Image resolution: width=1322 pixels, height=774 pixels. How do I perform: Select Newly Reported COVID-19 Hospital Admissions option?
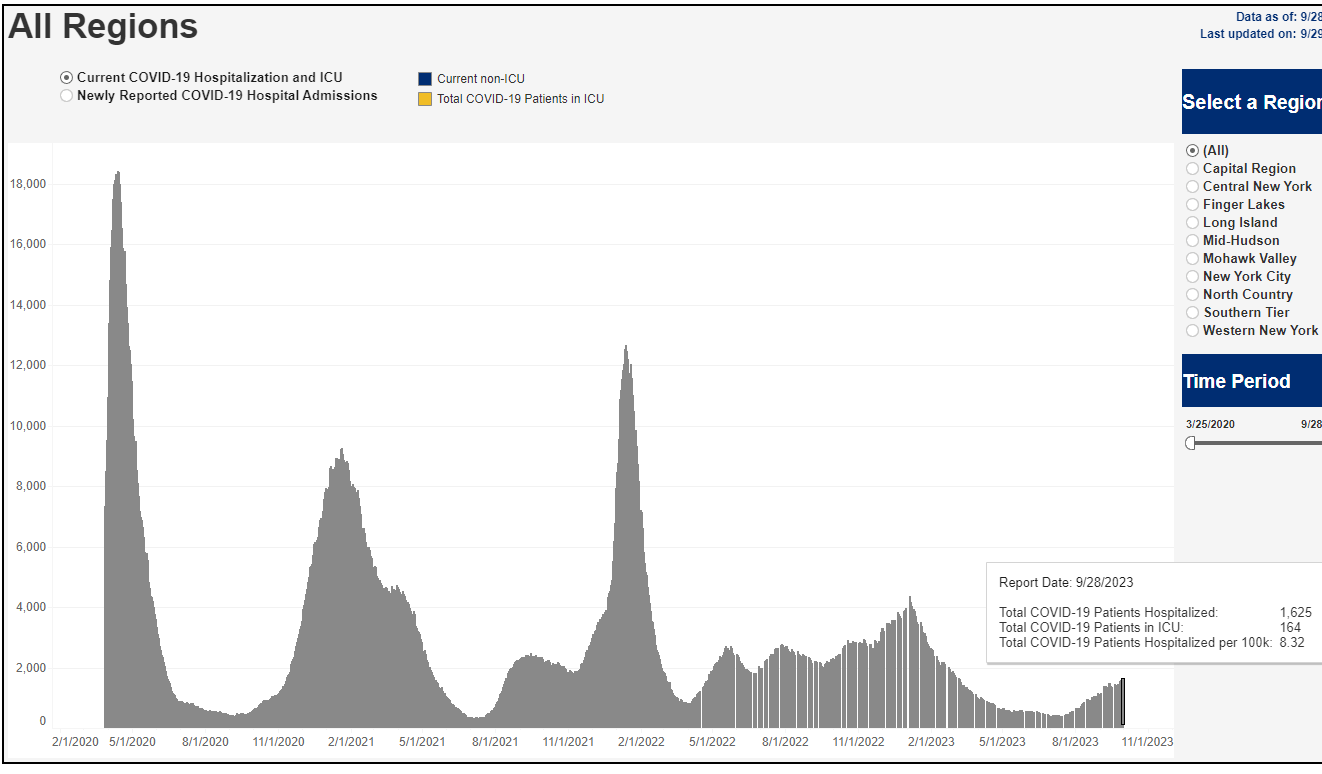[x=67, y=96]
